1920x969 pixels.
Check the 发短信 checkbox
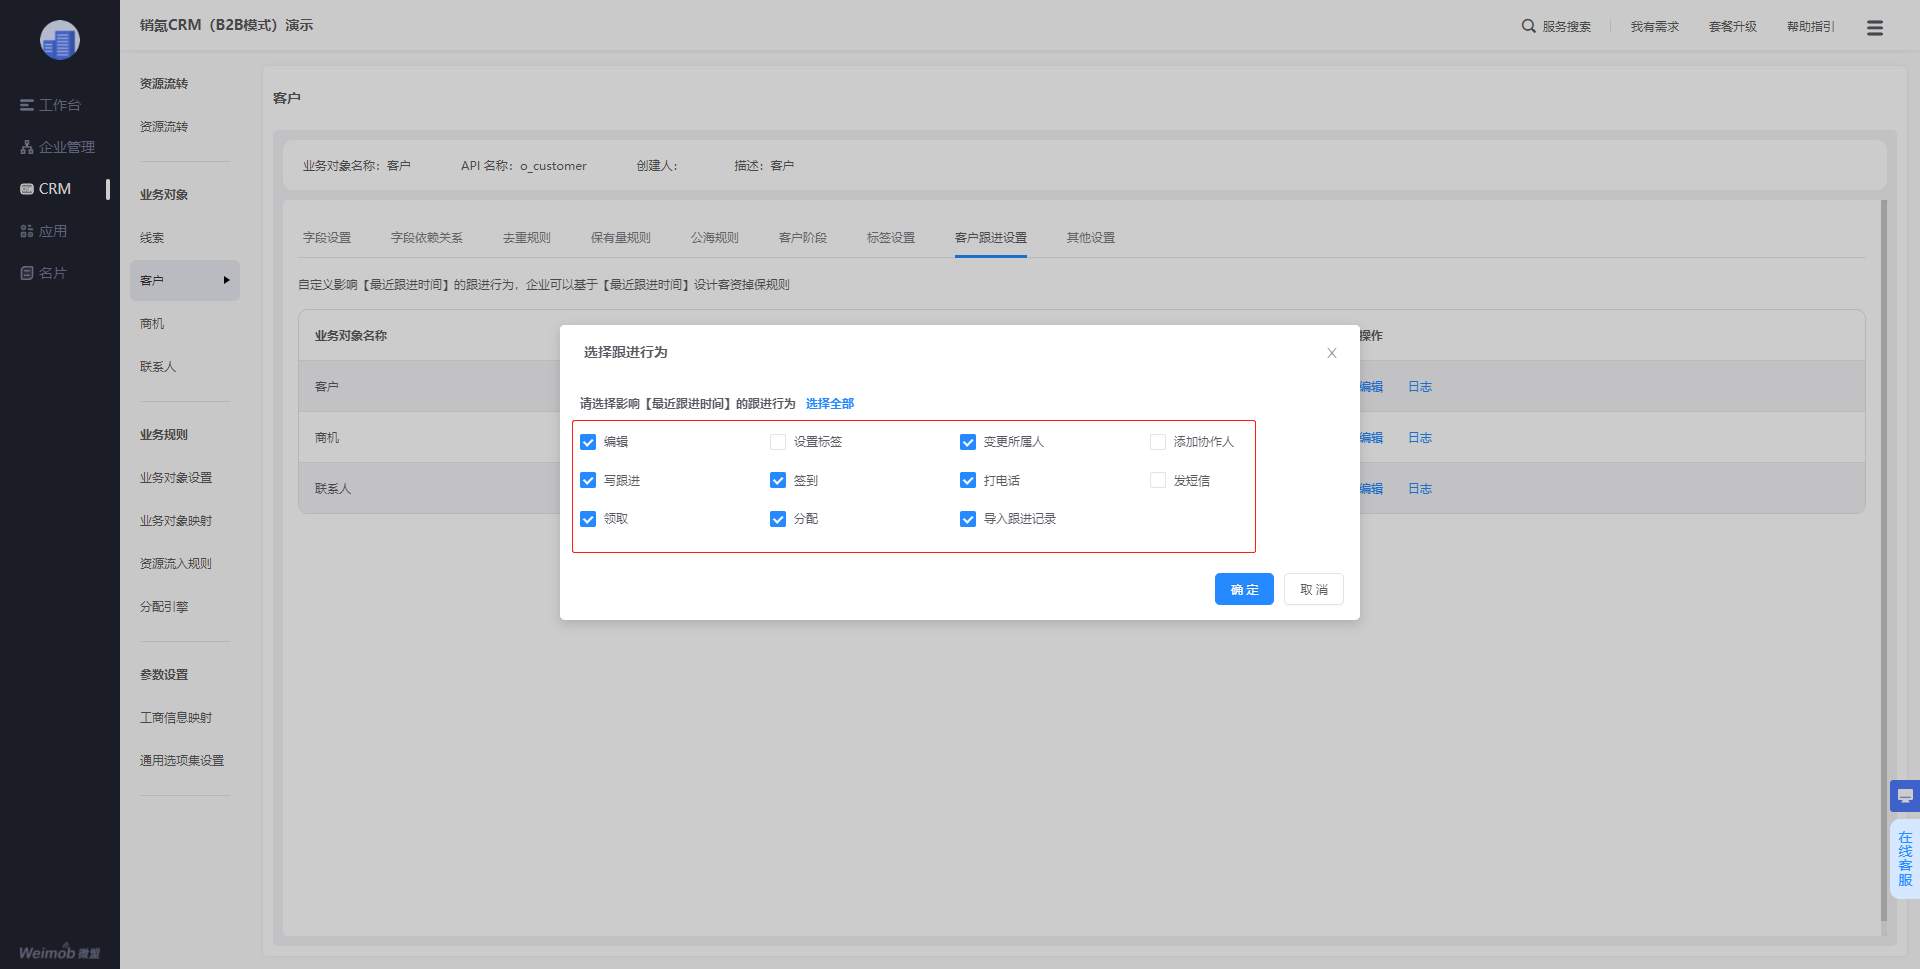pyautogui.click(x=1158, y=480)
